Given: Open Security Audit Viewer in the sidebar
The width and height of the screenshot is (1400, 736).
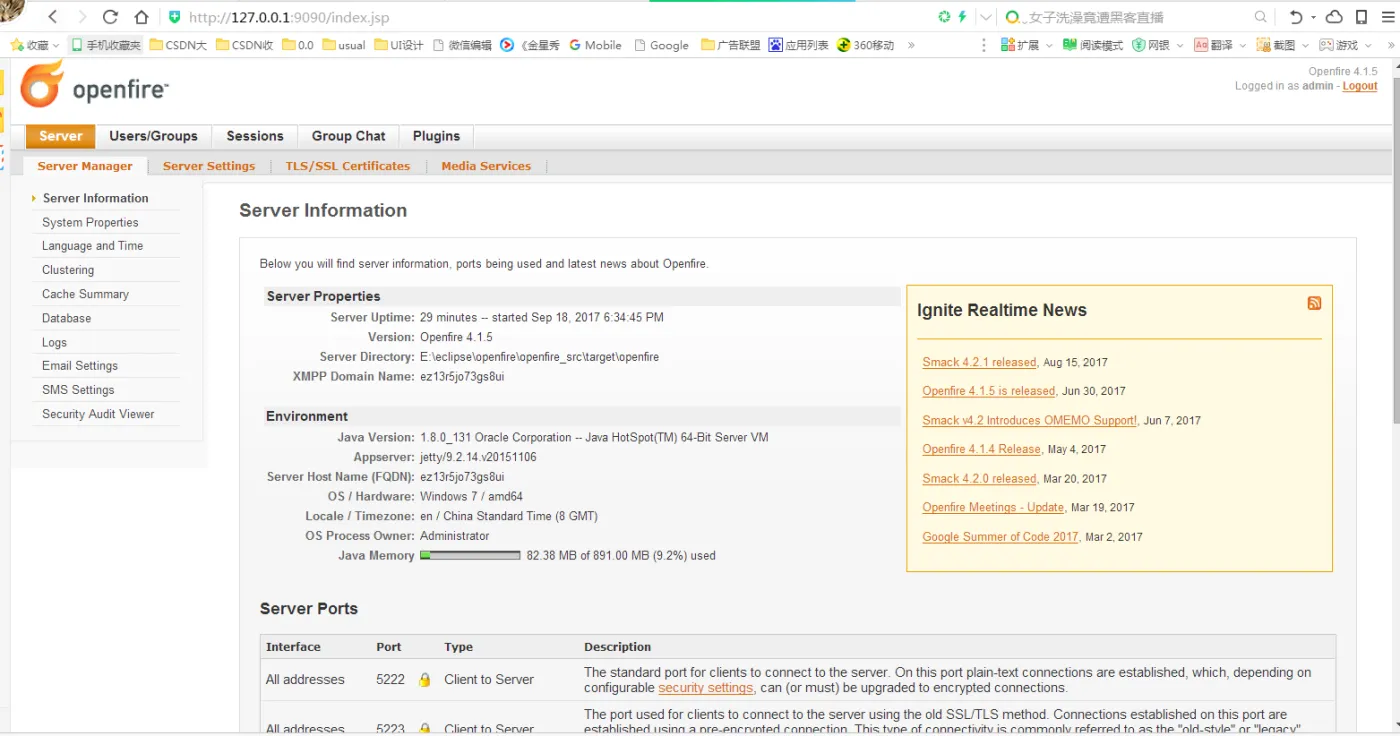Looking at the screenshot, I should click(98, 414).
